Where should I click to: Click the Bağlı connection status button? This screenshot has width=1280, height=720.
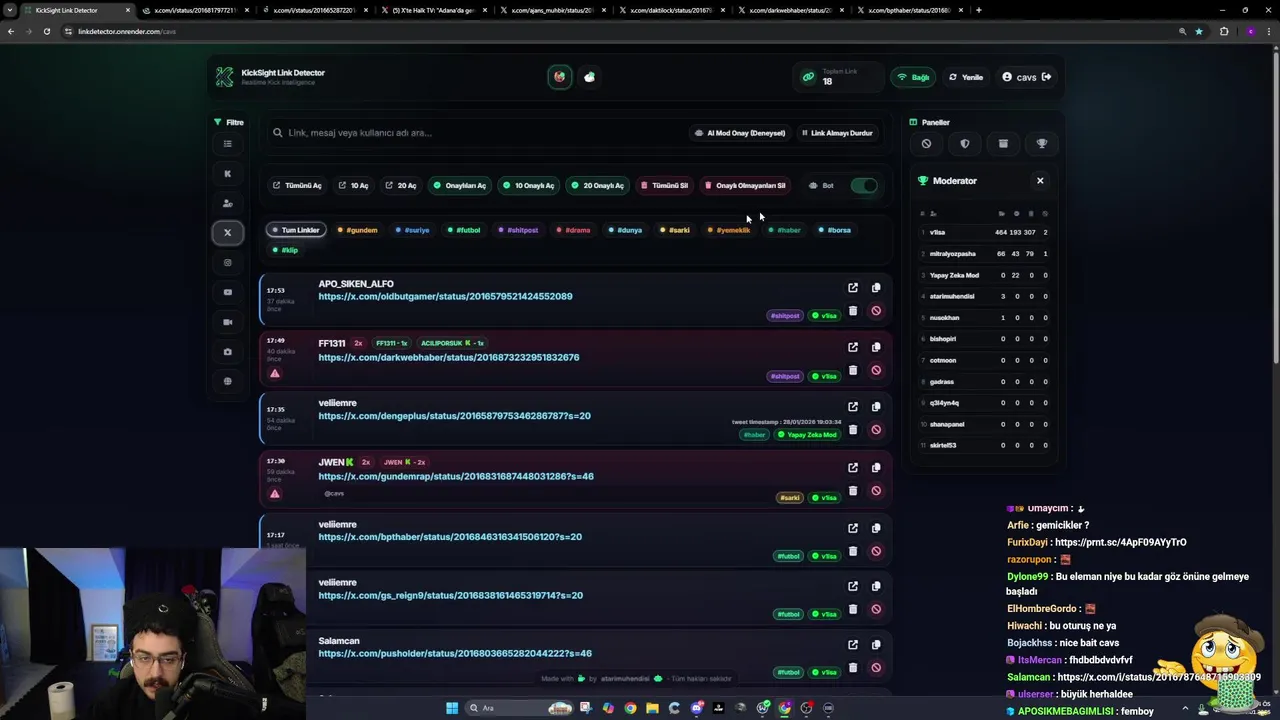tap(914, 77)
